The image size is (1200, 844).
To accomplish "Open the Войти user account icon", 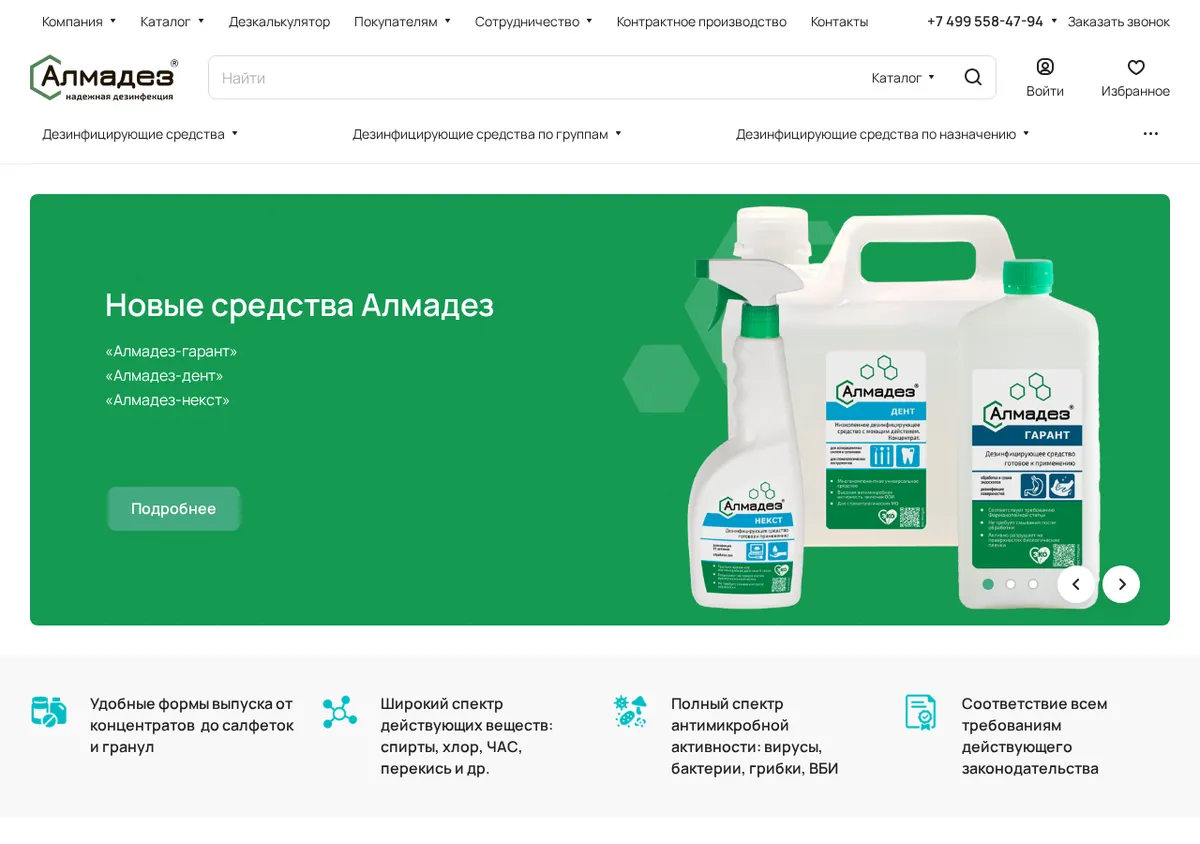I will (x=1045, y=67).
